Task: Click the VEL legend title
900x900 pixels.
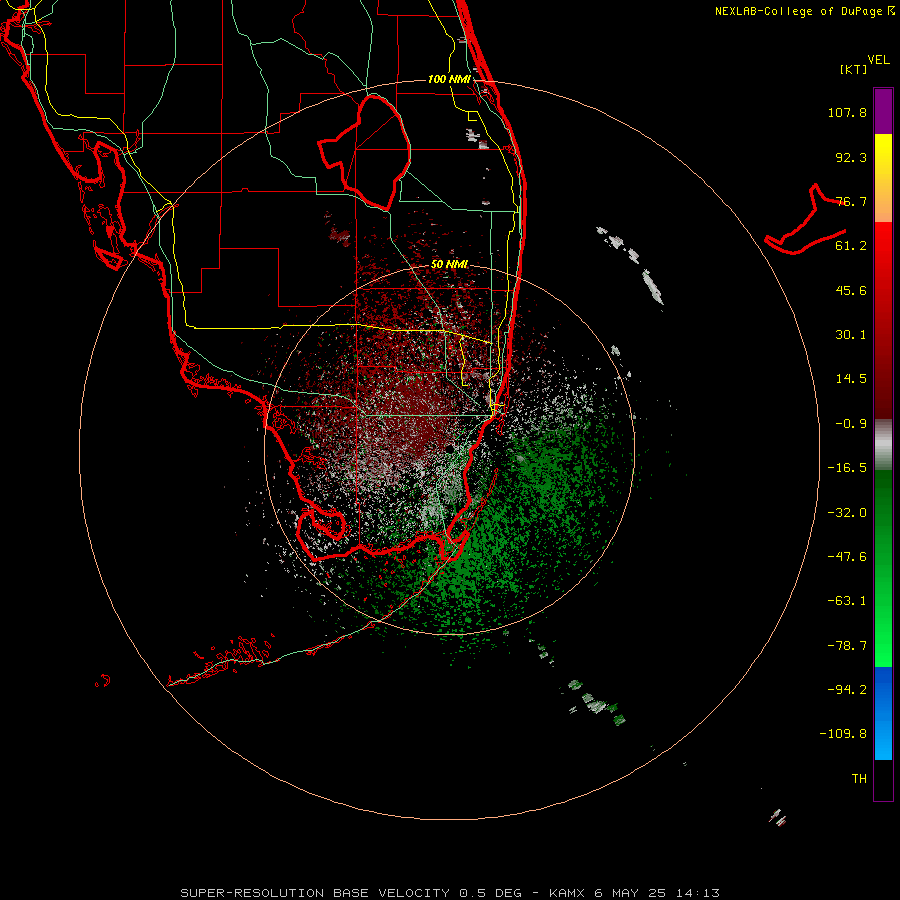Action: (x=878, y=60)
